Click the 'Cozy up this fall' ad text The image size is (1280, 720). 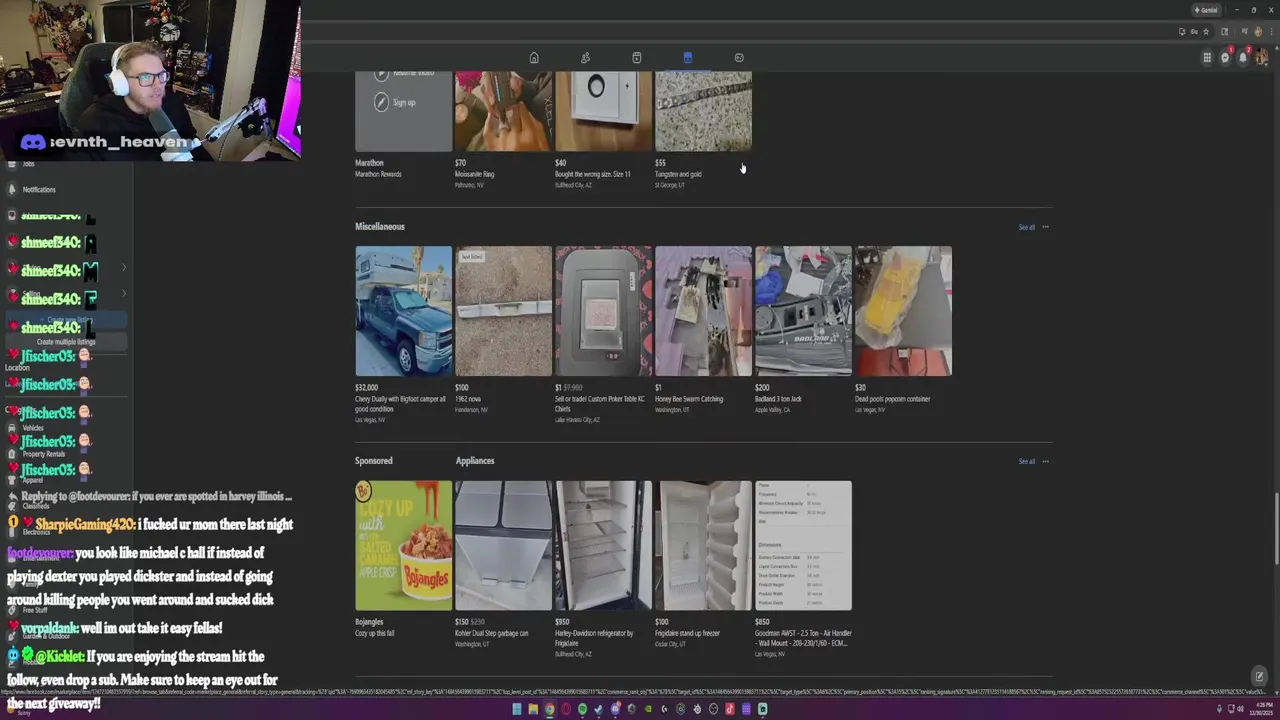(x=376, y=633)
